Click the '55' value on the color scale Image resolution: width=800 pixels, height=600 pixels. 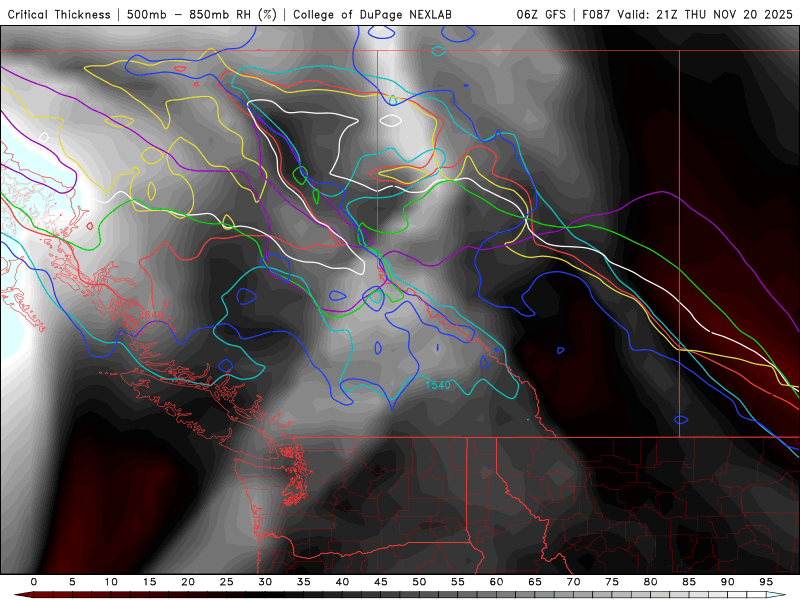point(458,582)
